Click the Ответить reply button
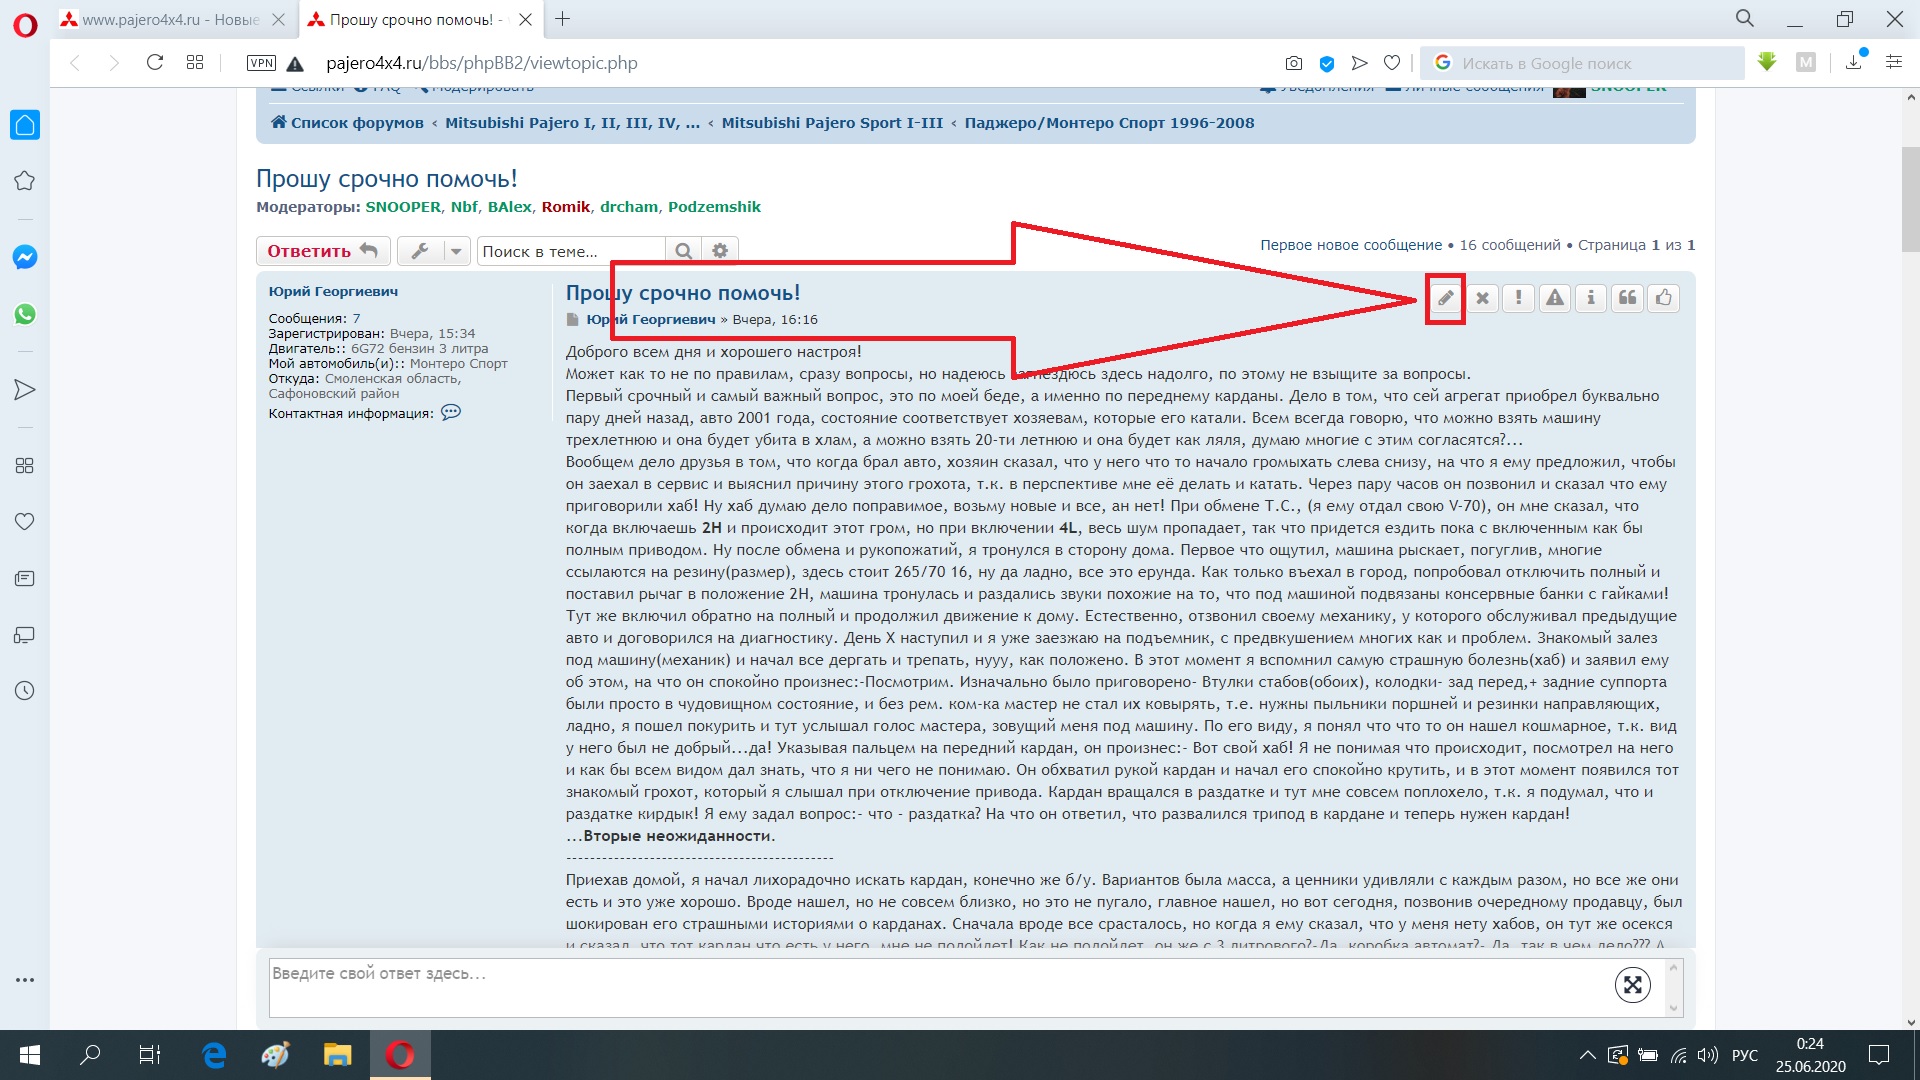 click(322, 251)
